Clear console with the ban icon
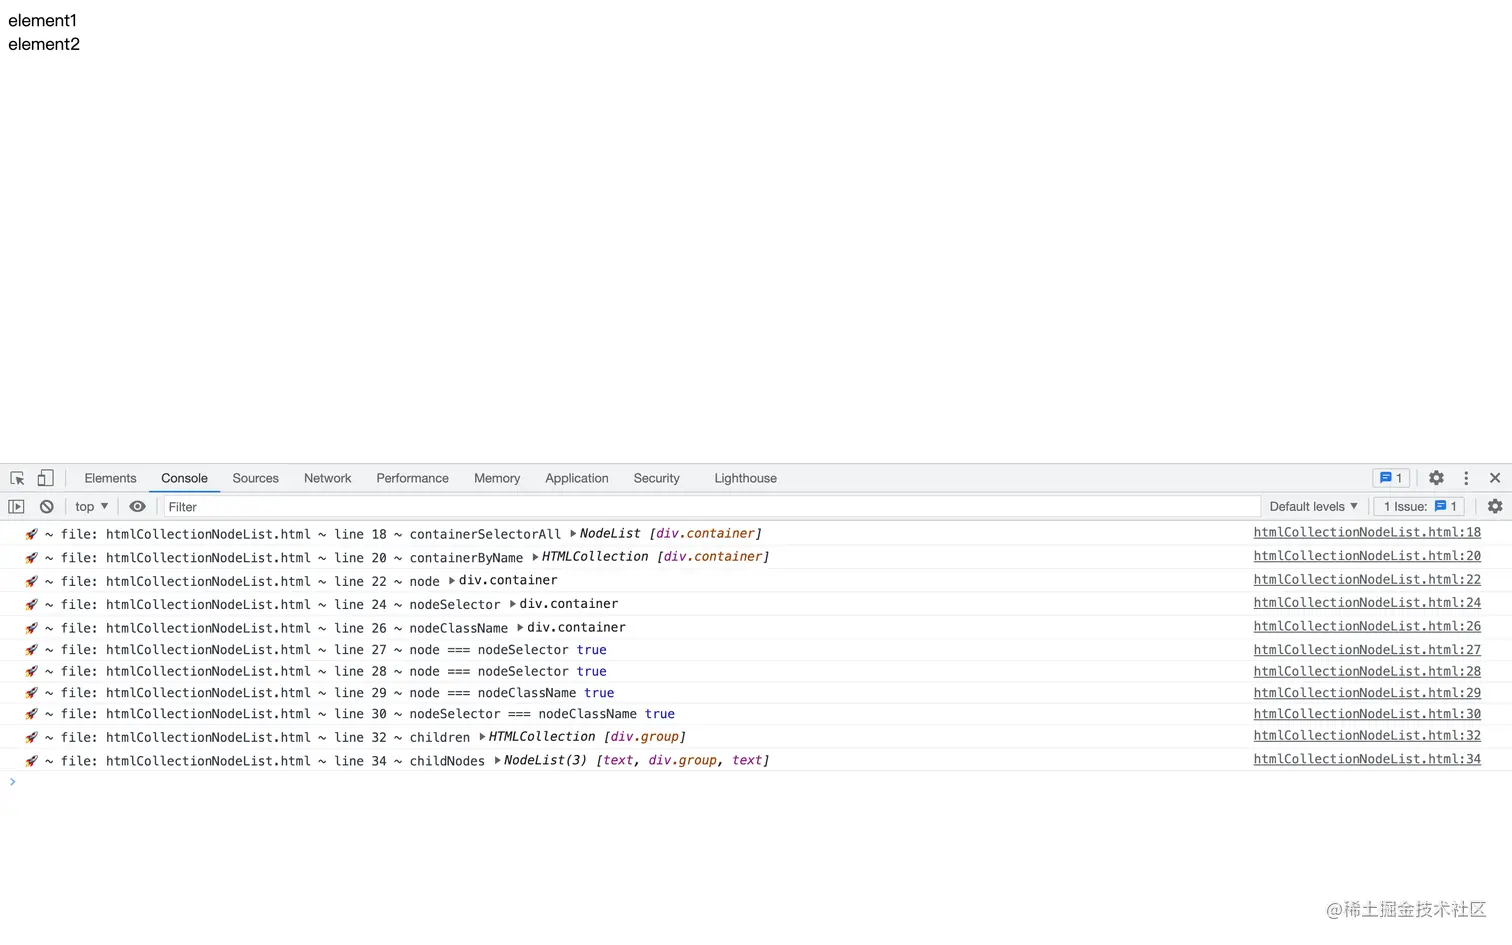1512x945 pixels. tap(47, 507)
